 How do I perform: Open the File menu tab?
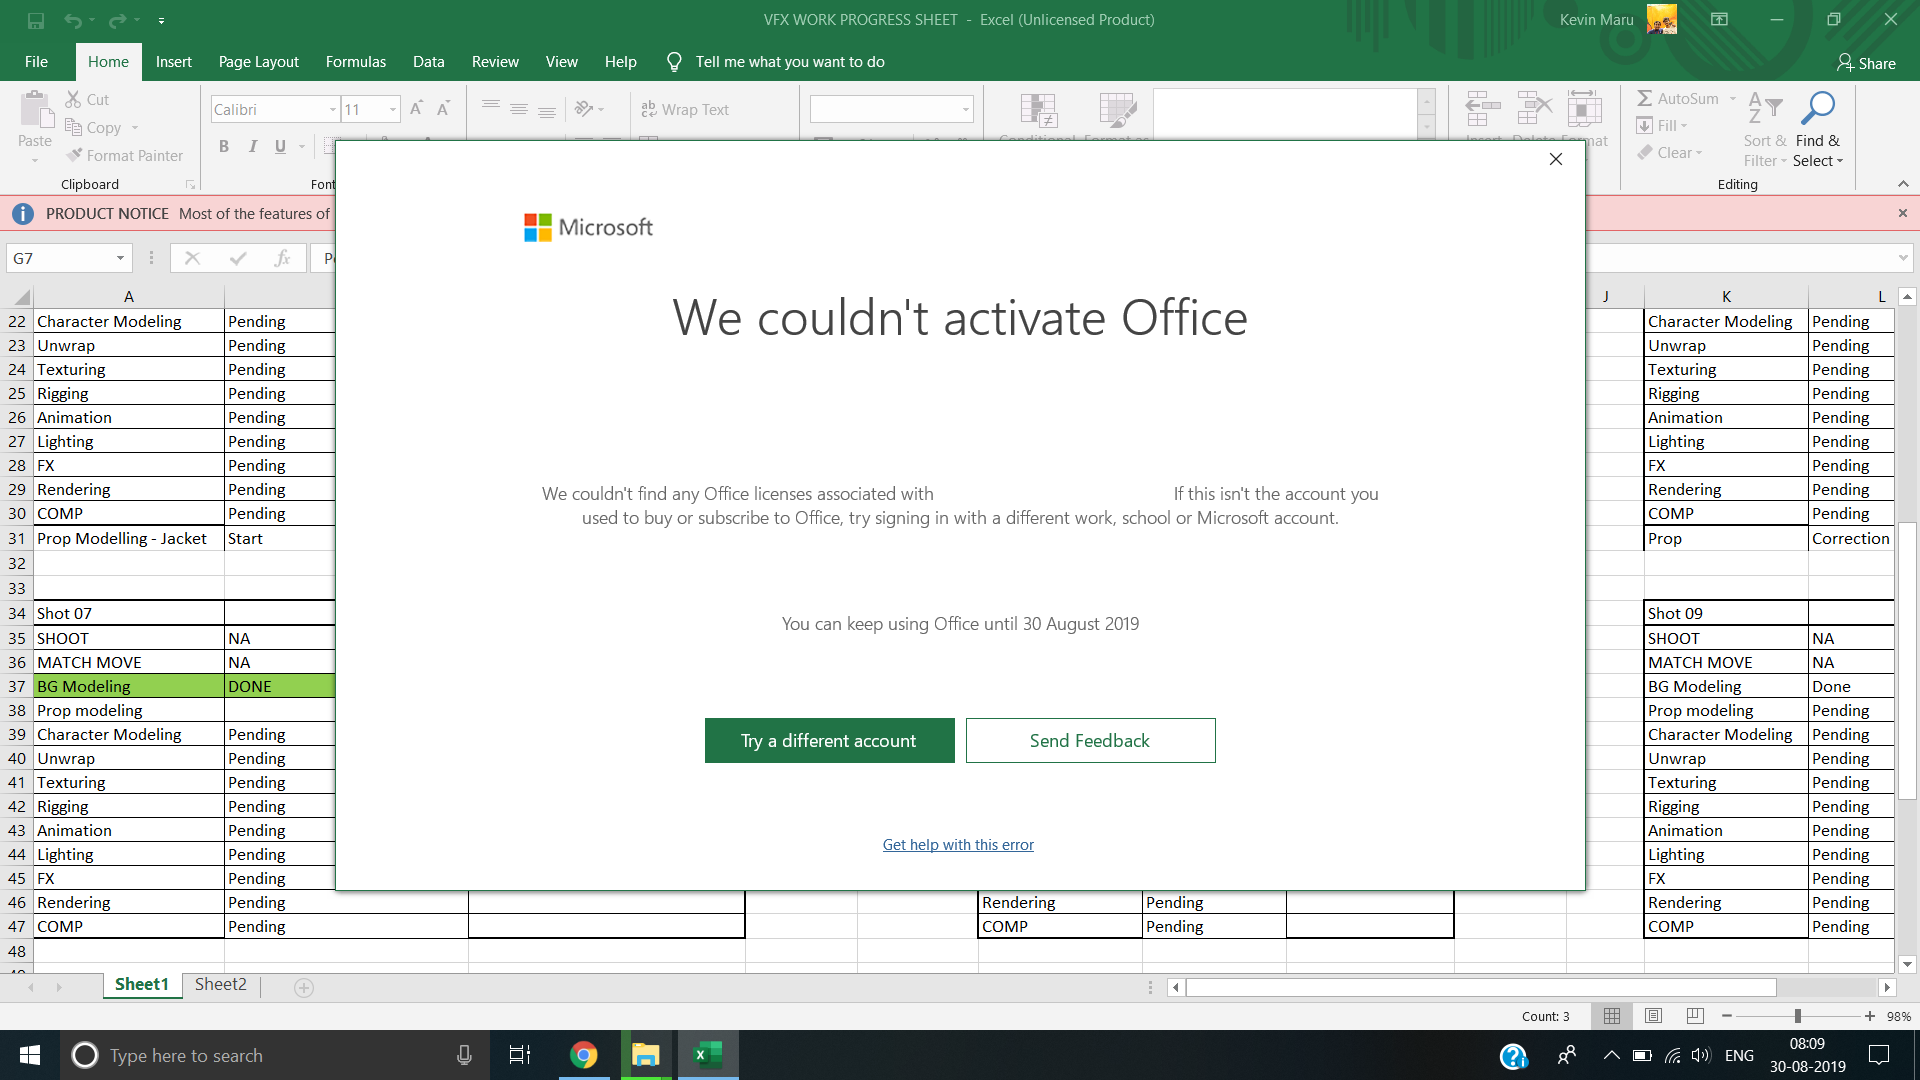tap(36, 62)
